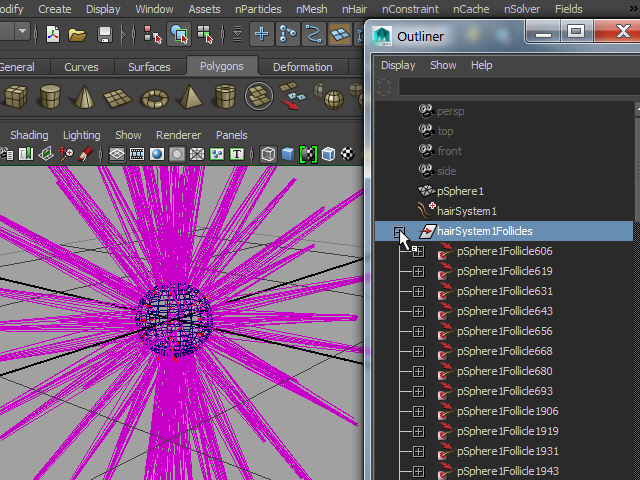Viewport: 640px width, 480px height.
Task: Expand pSphere1Follicle1919 node
Action: coord(418,431)
